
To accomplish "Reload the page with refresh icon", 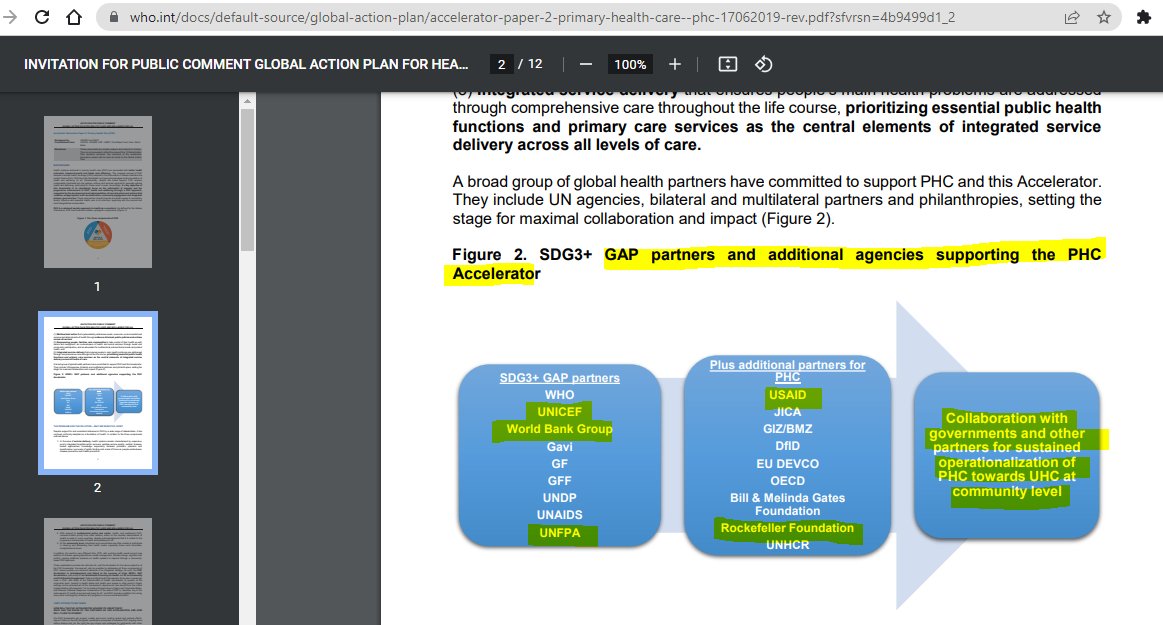I will click(x=42, y=17).
